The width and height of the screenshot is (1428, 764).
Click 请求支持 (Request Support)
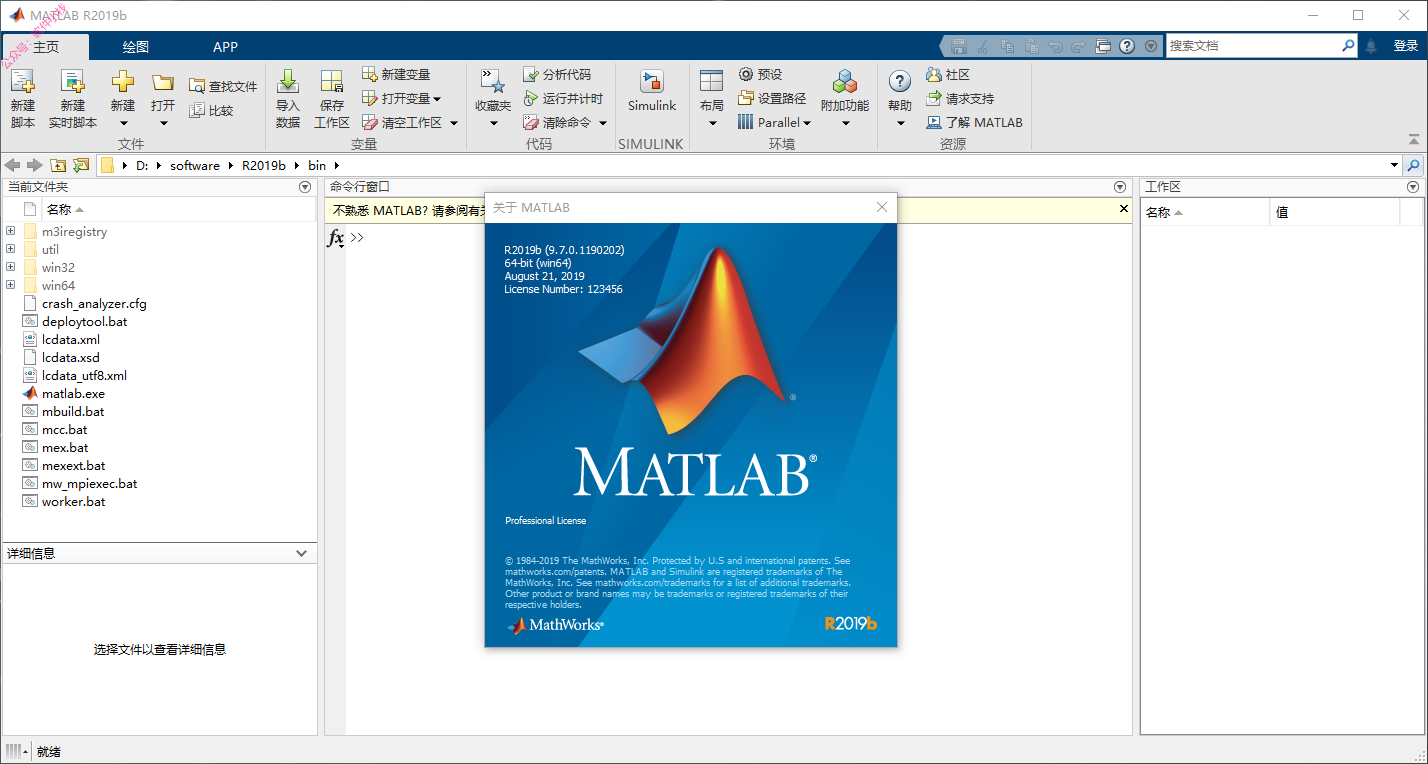(x=960, y=99)
